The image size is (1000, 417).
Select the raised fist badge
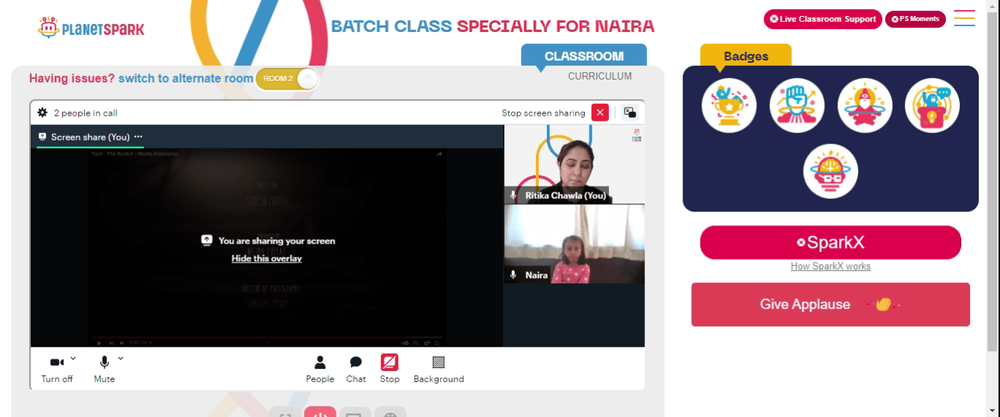tap(797, 106)
